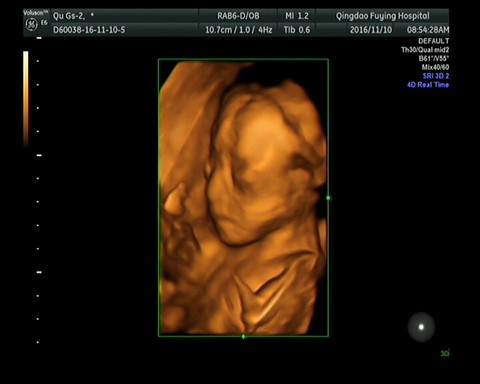Grab the green handle on render box right edge
This screenshot has height=384, width=480.
click(328, 198)
